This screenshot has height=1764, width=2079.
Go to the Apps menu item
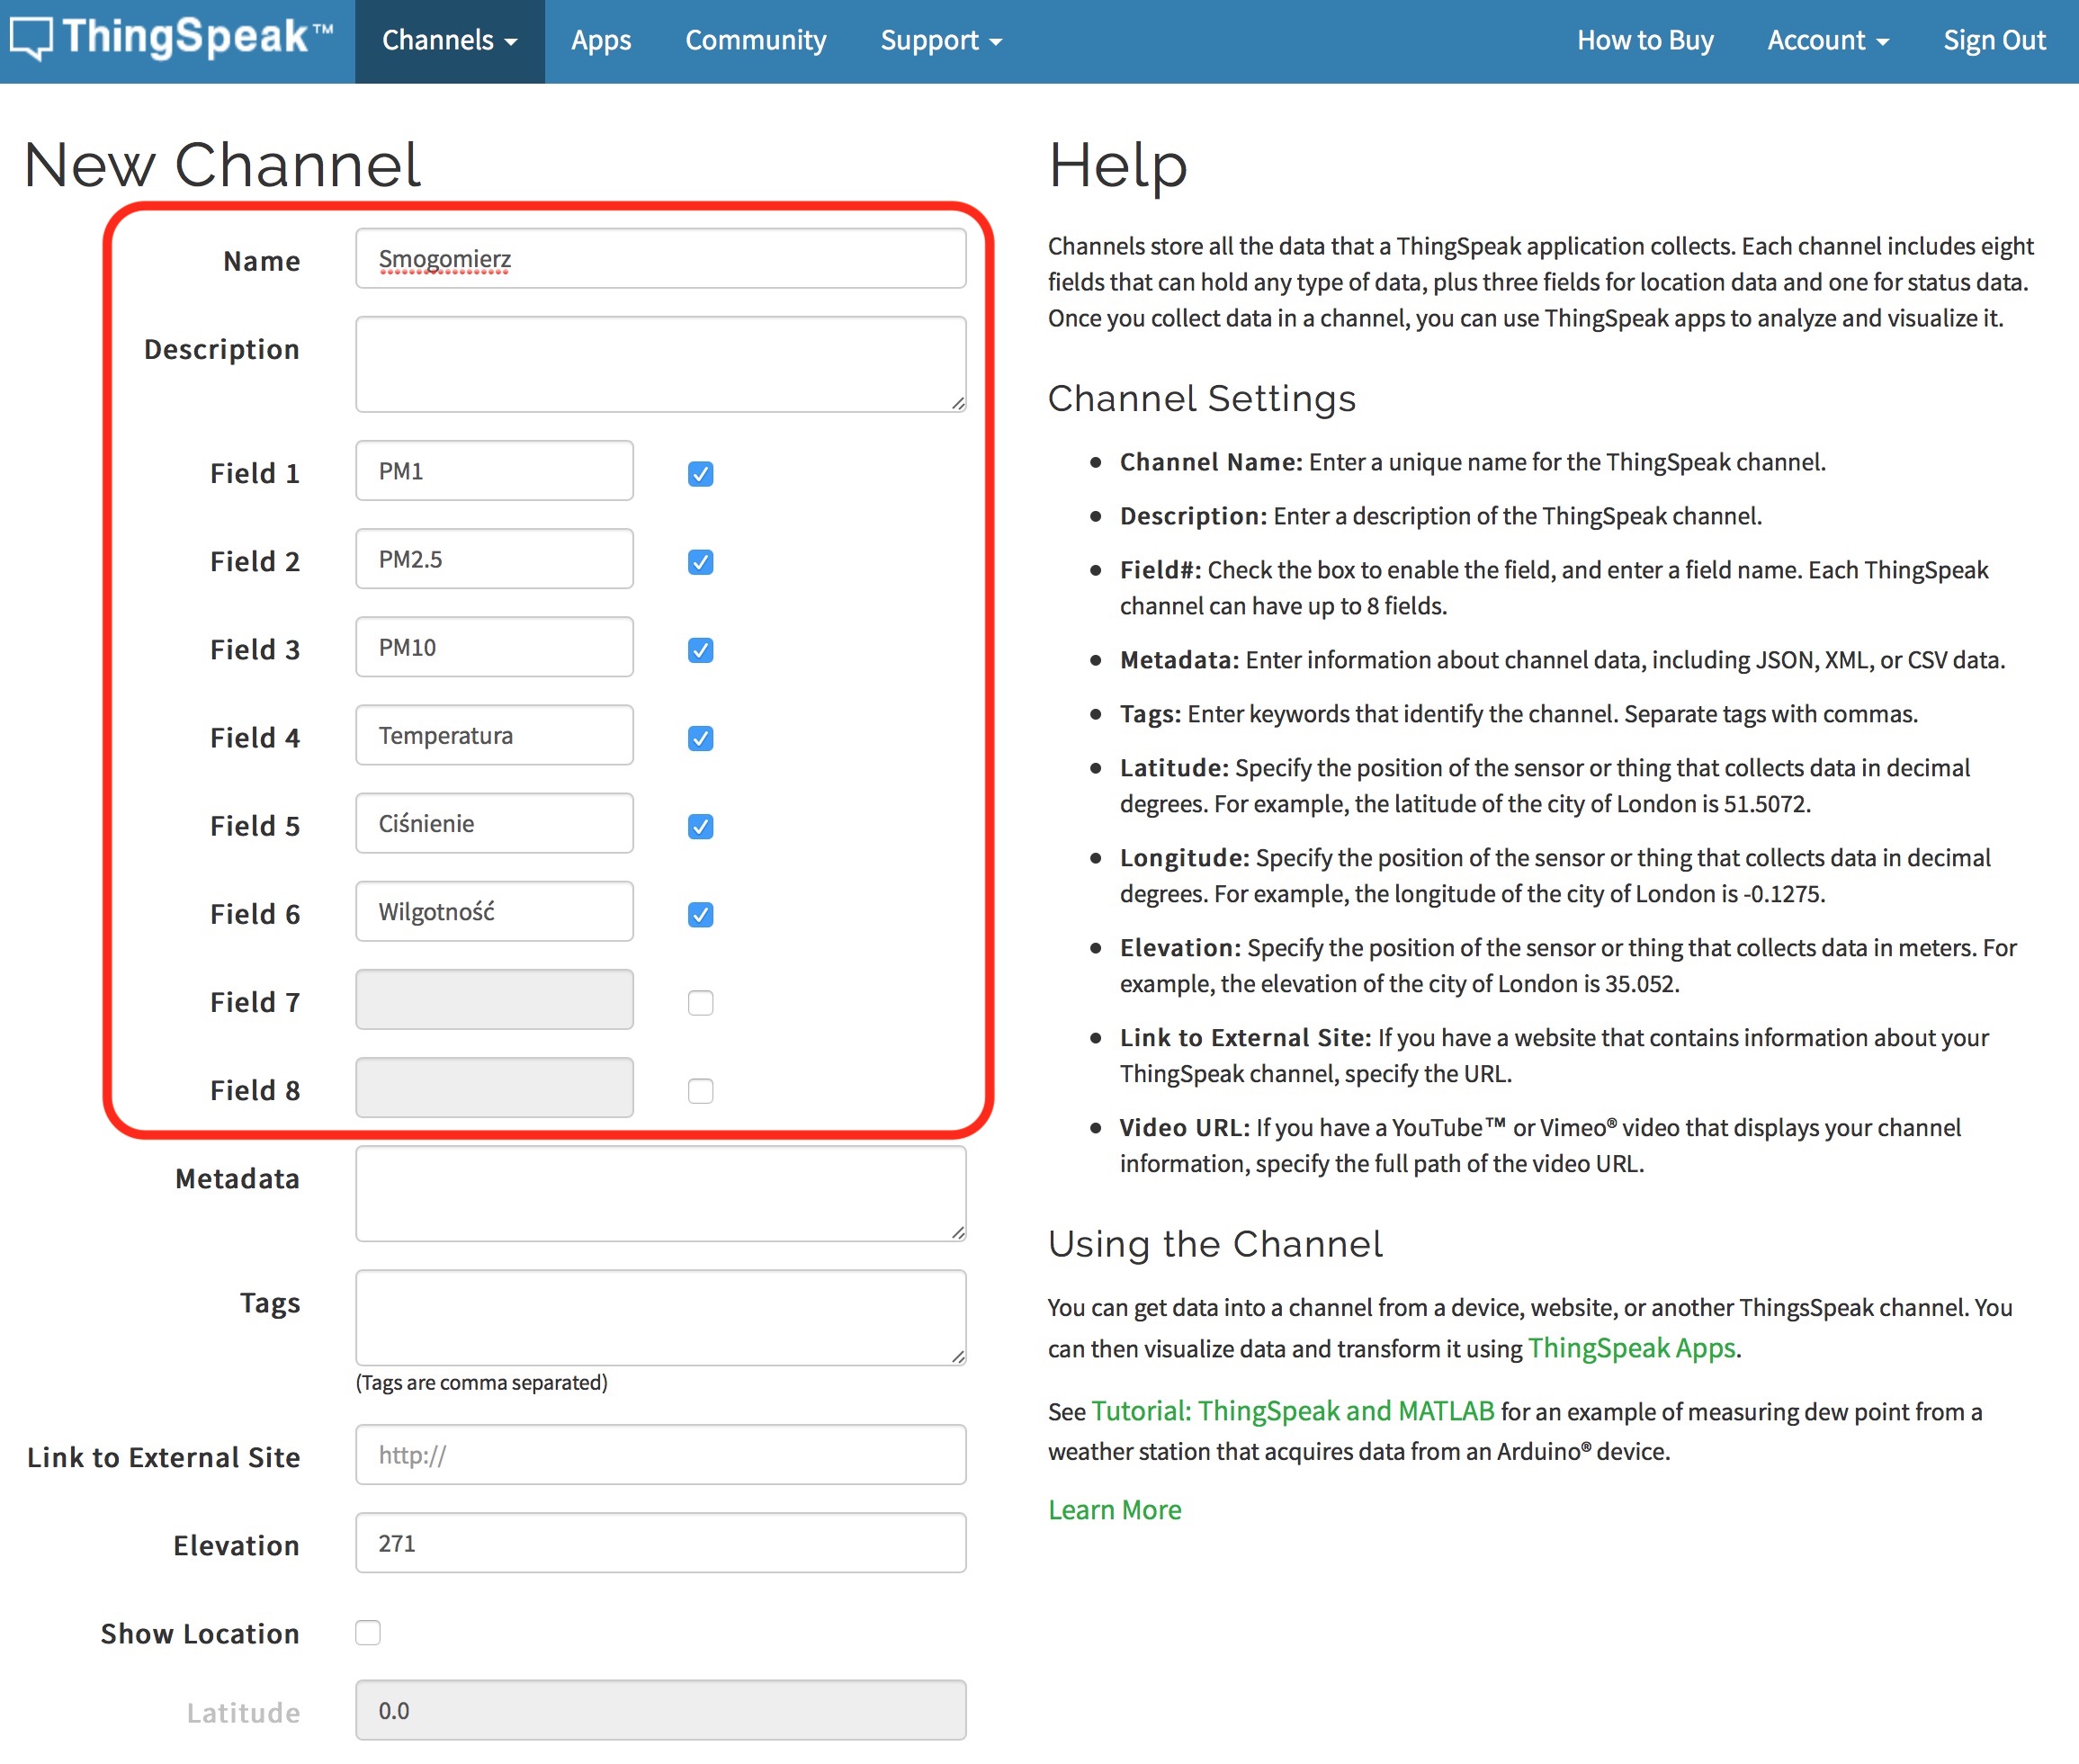pos(600,41)
